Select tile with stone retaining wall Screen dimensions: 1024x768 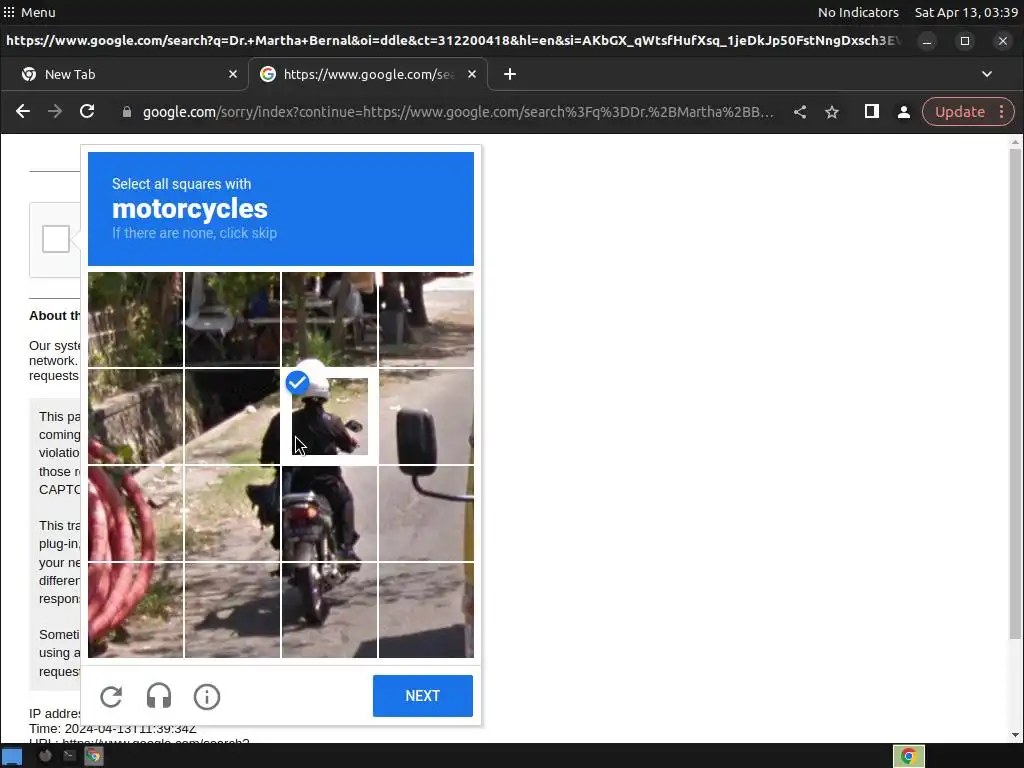(136, 417)
